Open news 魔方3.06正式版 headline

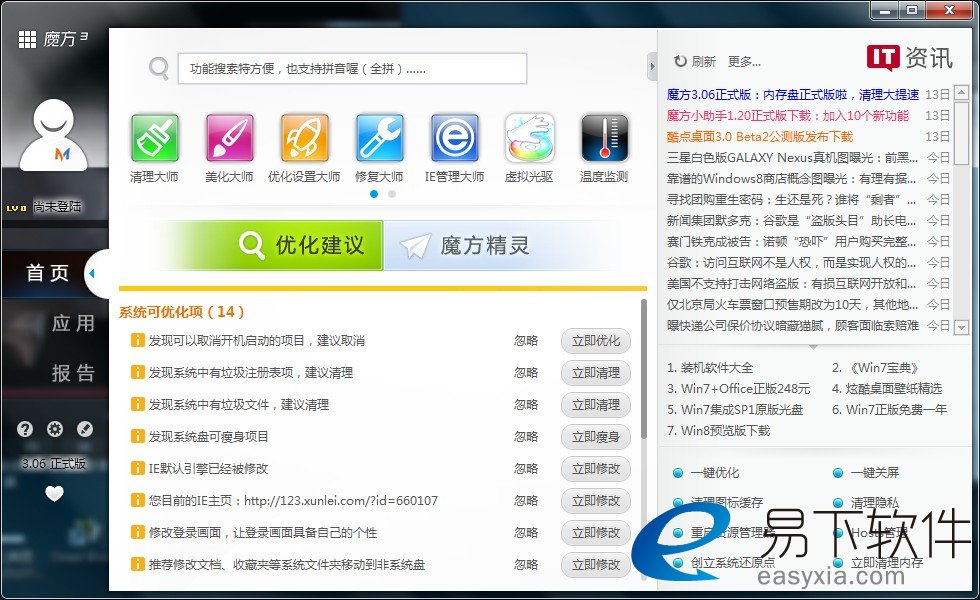[x=792, y=94]
